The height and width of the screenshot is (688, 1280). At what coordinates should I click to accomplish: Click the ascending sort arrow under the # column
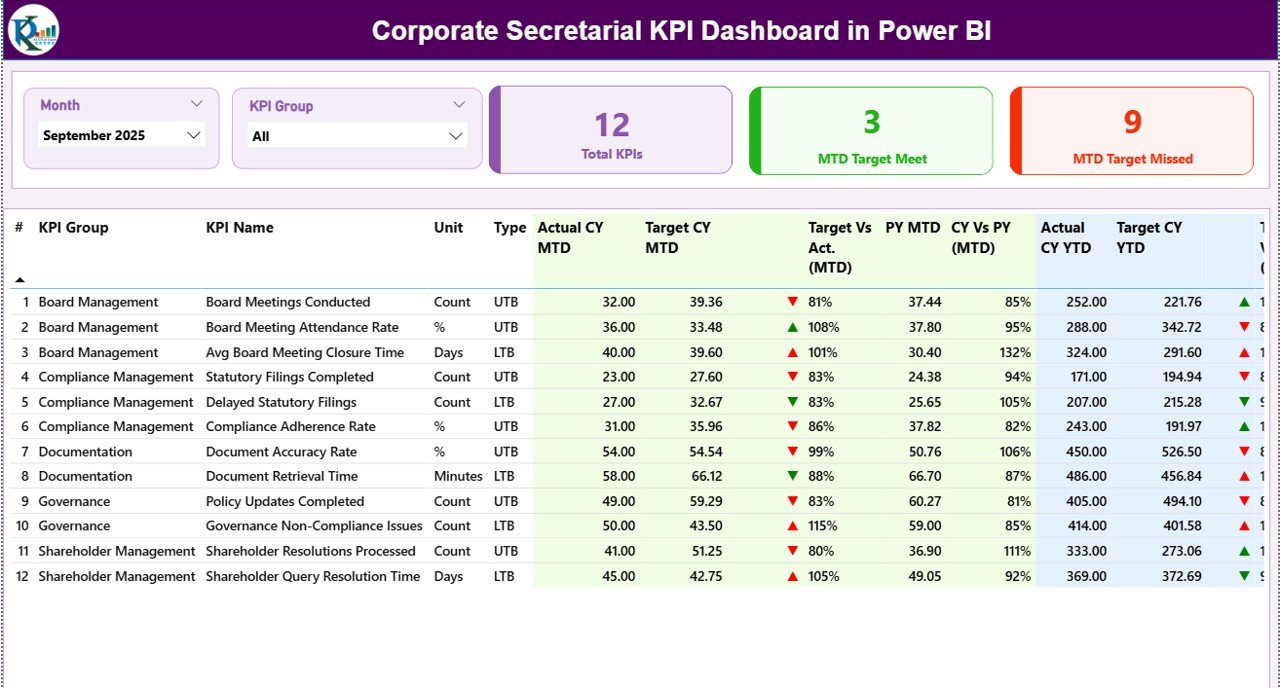22,281
